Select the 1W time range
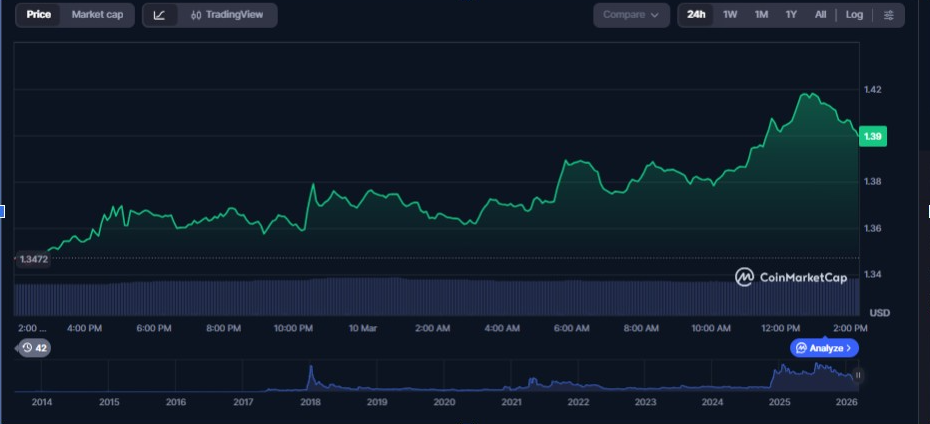Screen dimensions: 930x424 click(730, 15)
